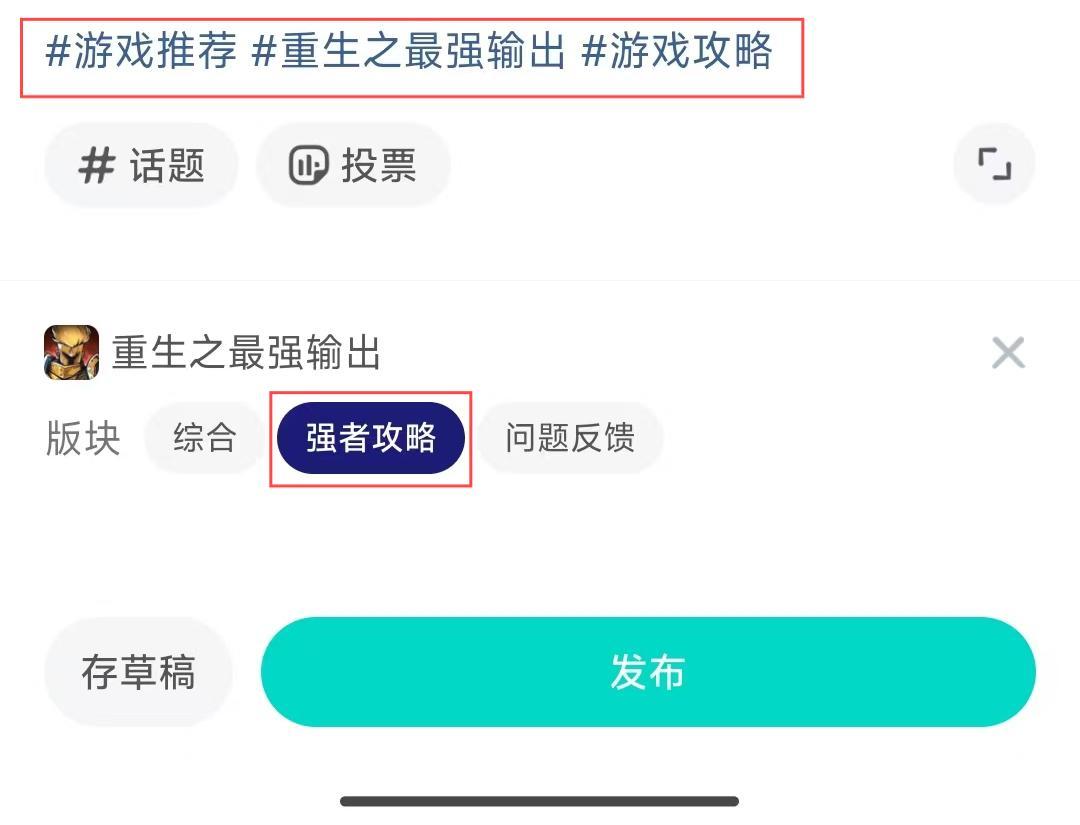The width and height of the screenshot is (1080, 825).
Task: Click the 话题 topic label
Action: pyautogui.click(x=167, y=165)
